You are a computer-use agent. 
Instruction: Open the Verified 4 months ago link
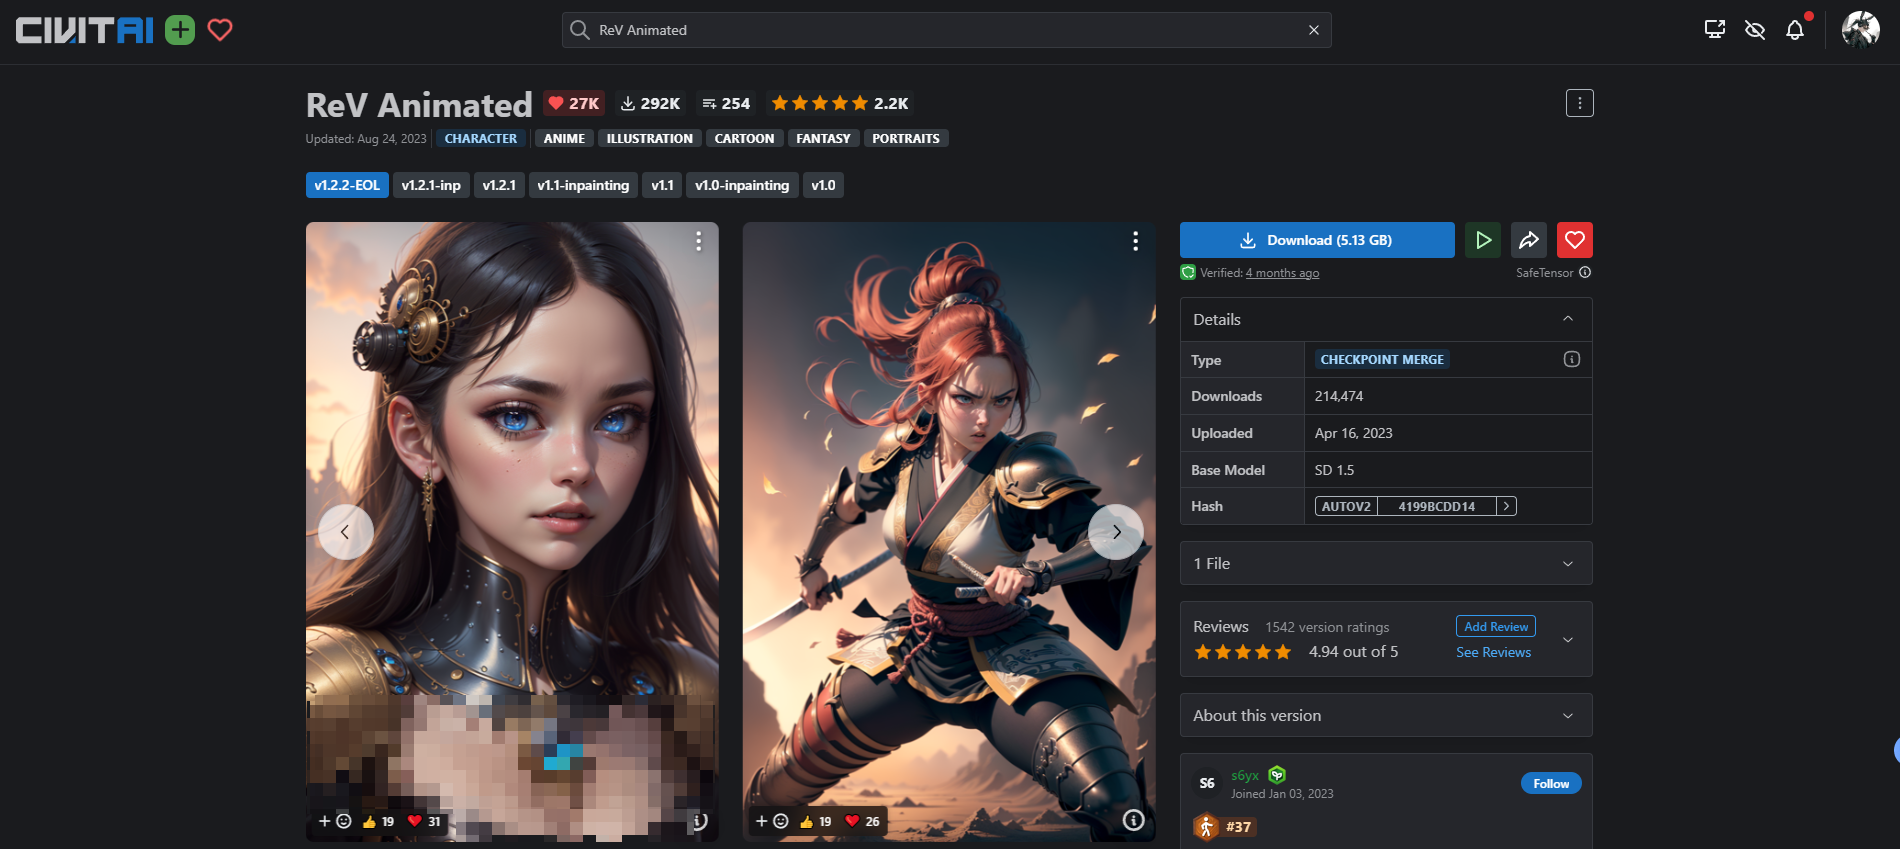point(1282,273)
